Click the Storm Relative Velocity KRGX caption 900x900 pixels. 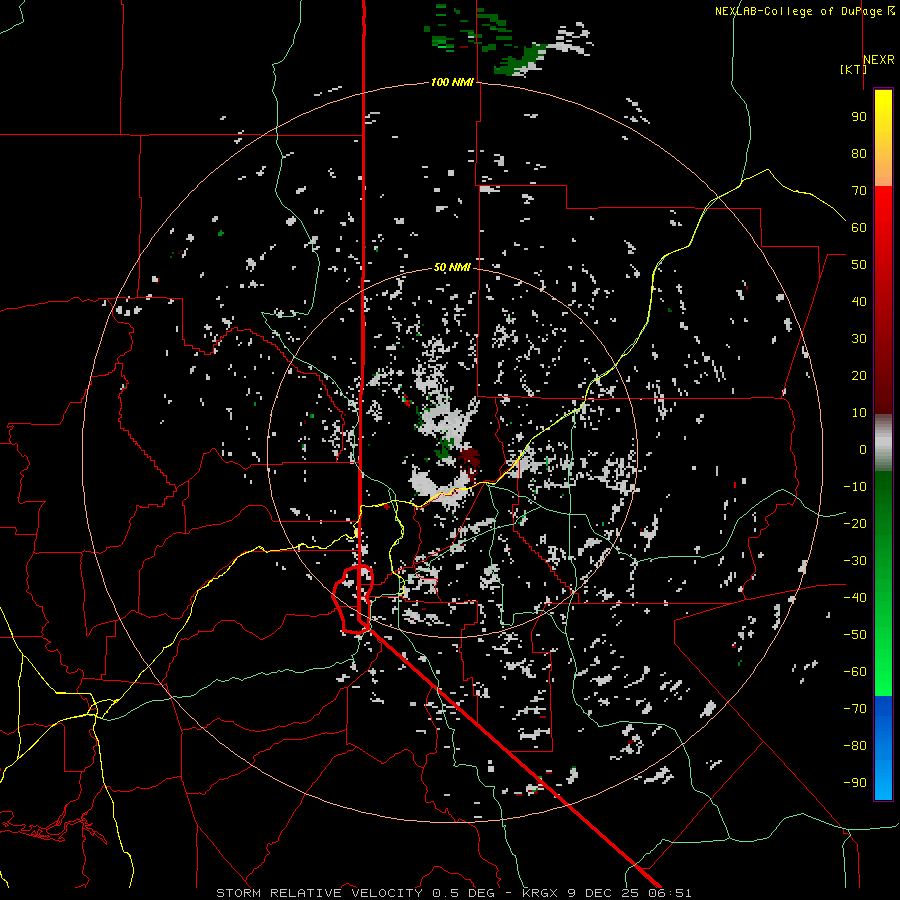point(453,893)
